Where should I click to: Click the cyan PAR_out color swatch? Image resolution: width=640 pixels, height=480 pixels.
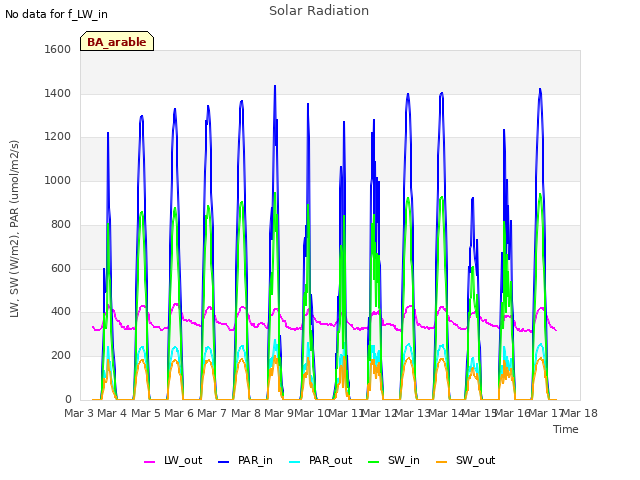coord(294,462)
